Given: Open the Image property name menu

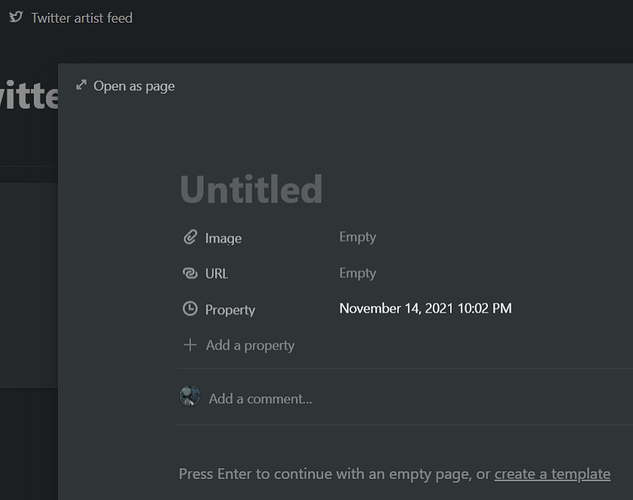Looking at the screenshot, I should point(223,238).
